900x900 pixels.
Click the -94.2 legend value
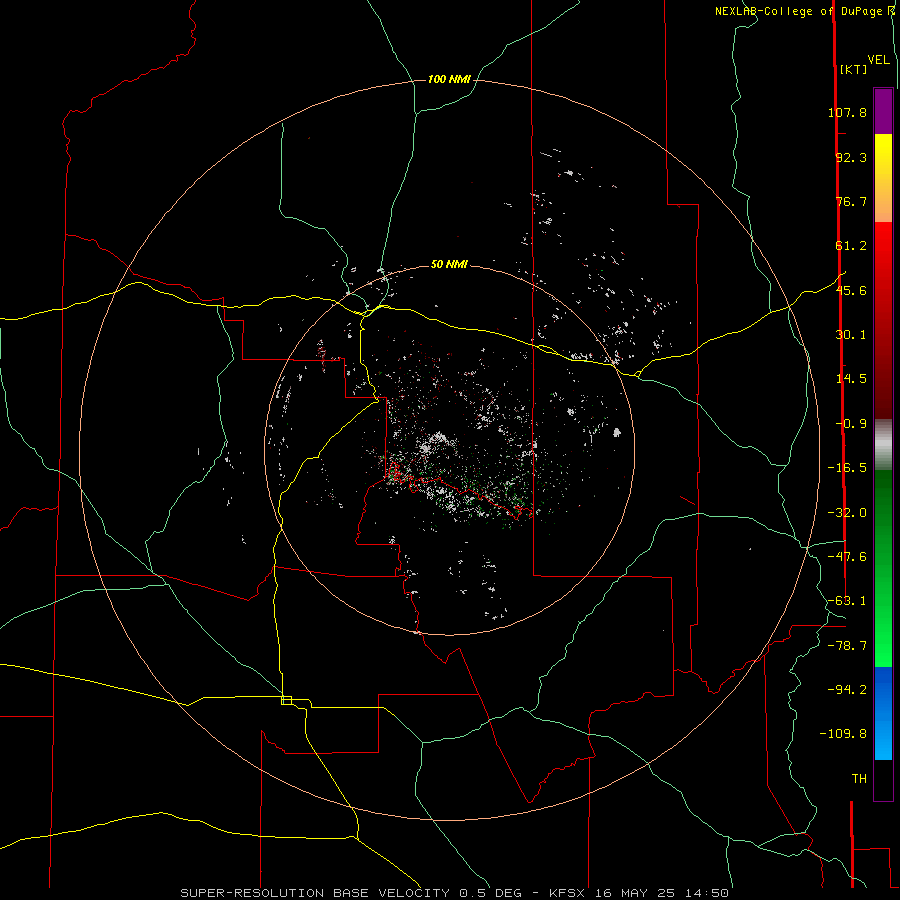pyautogui.click(x=847, y=689)
